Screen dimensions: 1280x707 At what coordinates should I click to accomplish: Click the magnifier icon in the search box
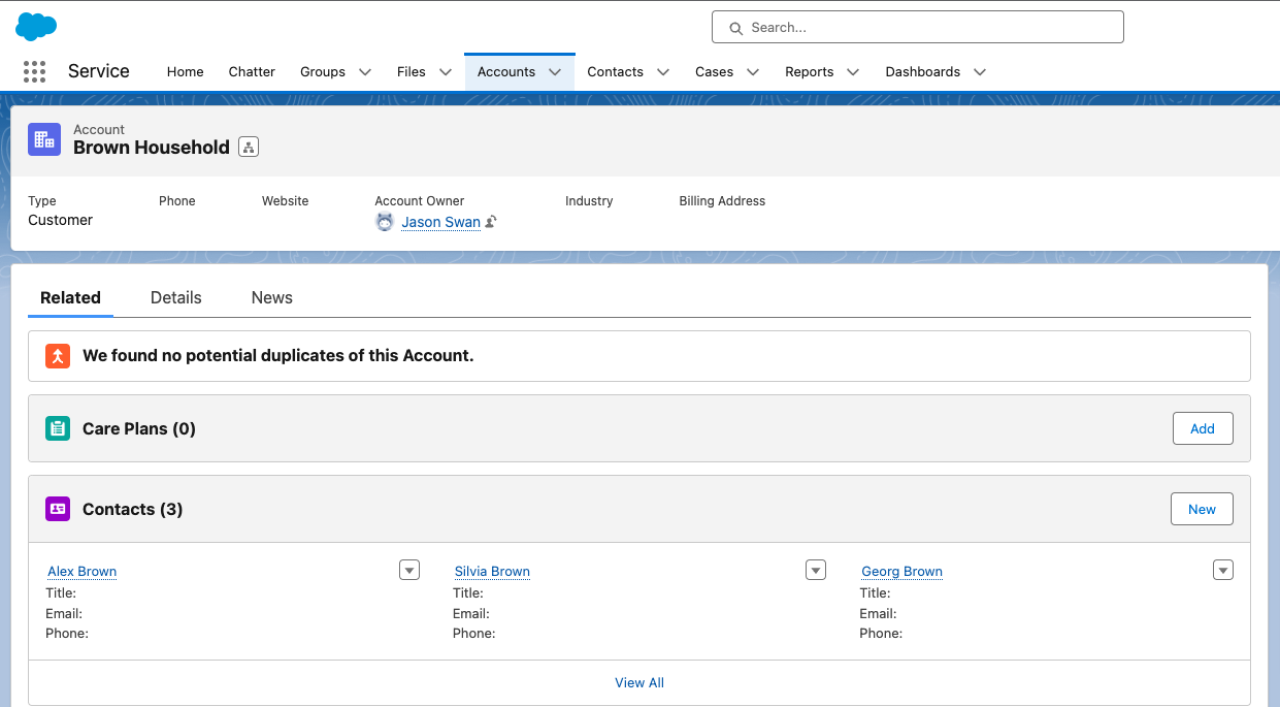(x=736, y=28)
